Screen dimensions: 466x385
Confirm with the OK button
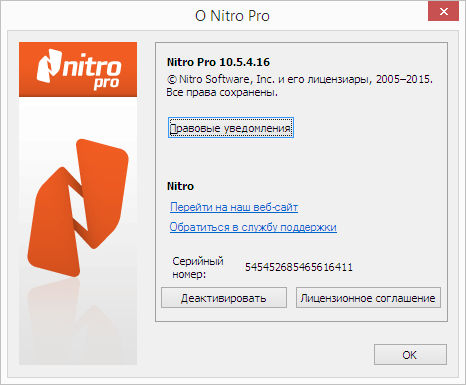(x=410, y=355)
